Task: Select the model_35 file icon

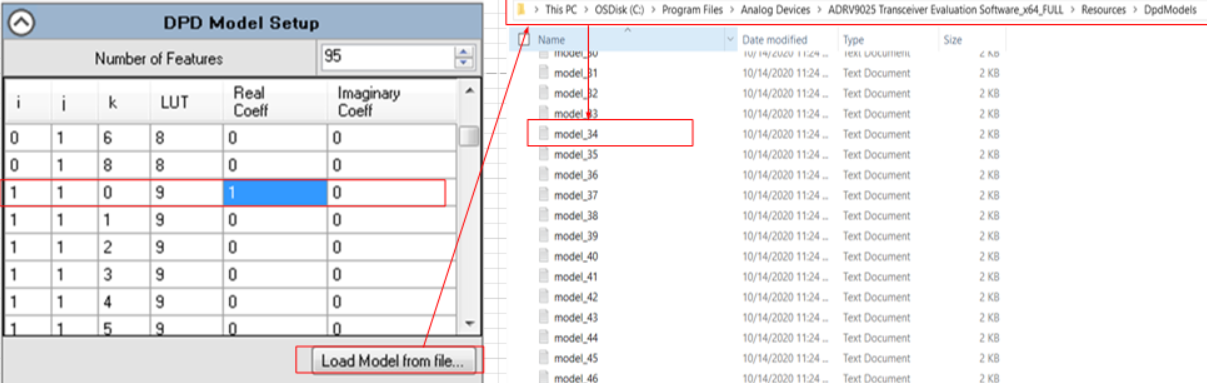Action: tap(544, 154)
